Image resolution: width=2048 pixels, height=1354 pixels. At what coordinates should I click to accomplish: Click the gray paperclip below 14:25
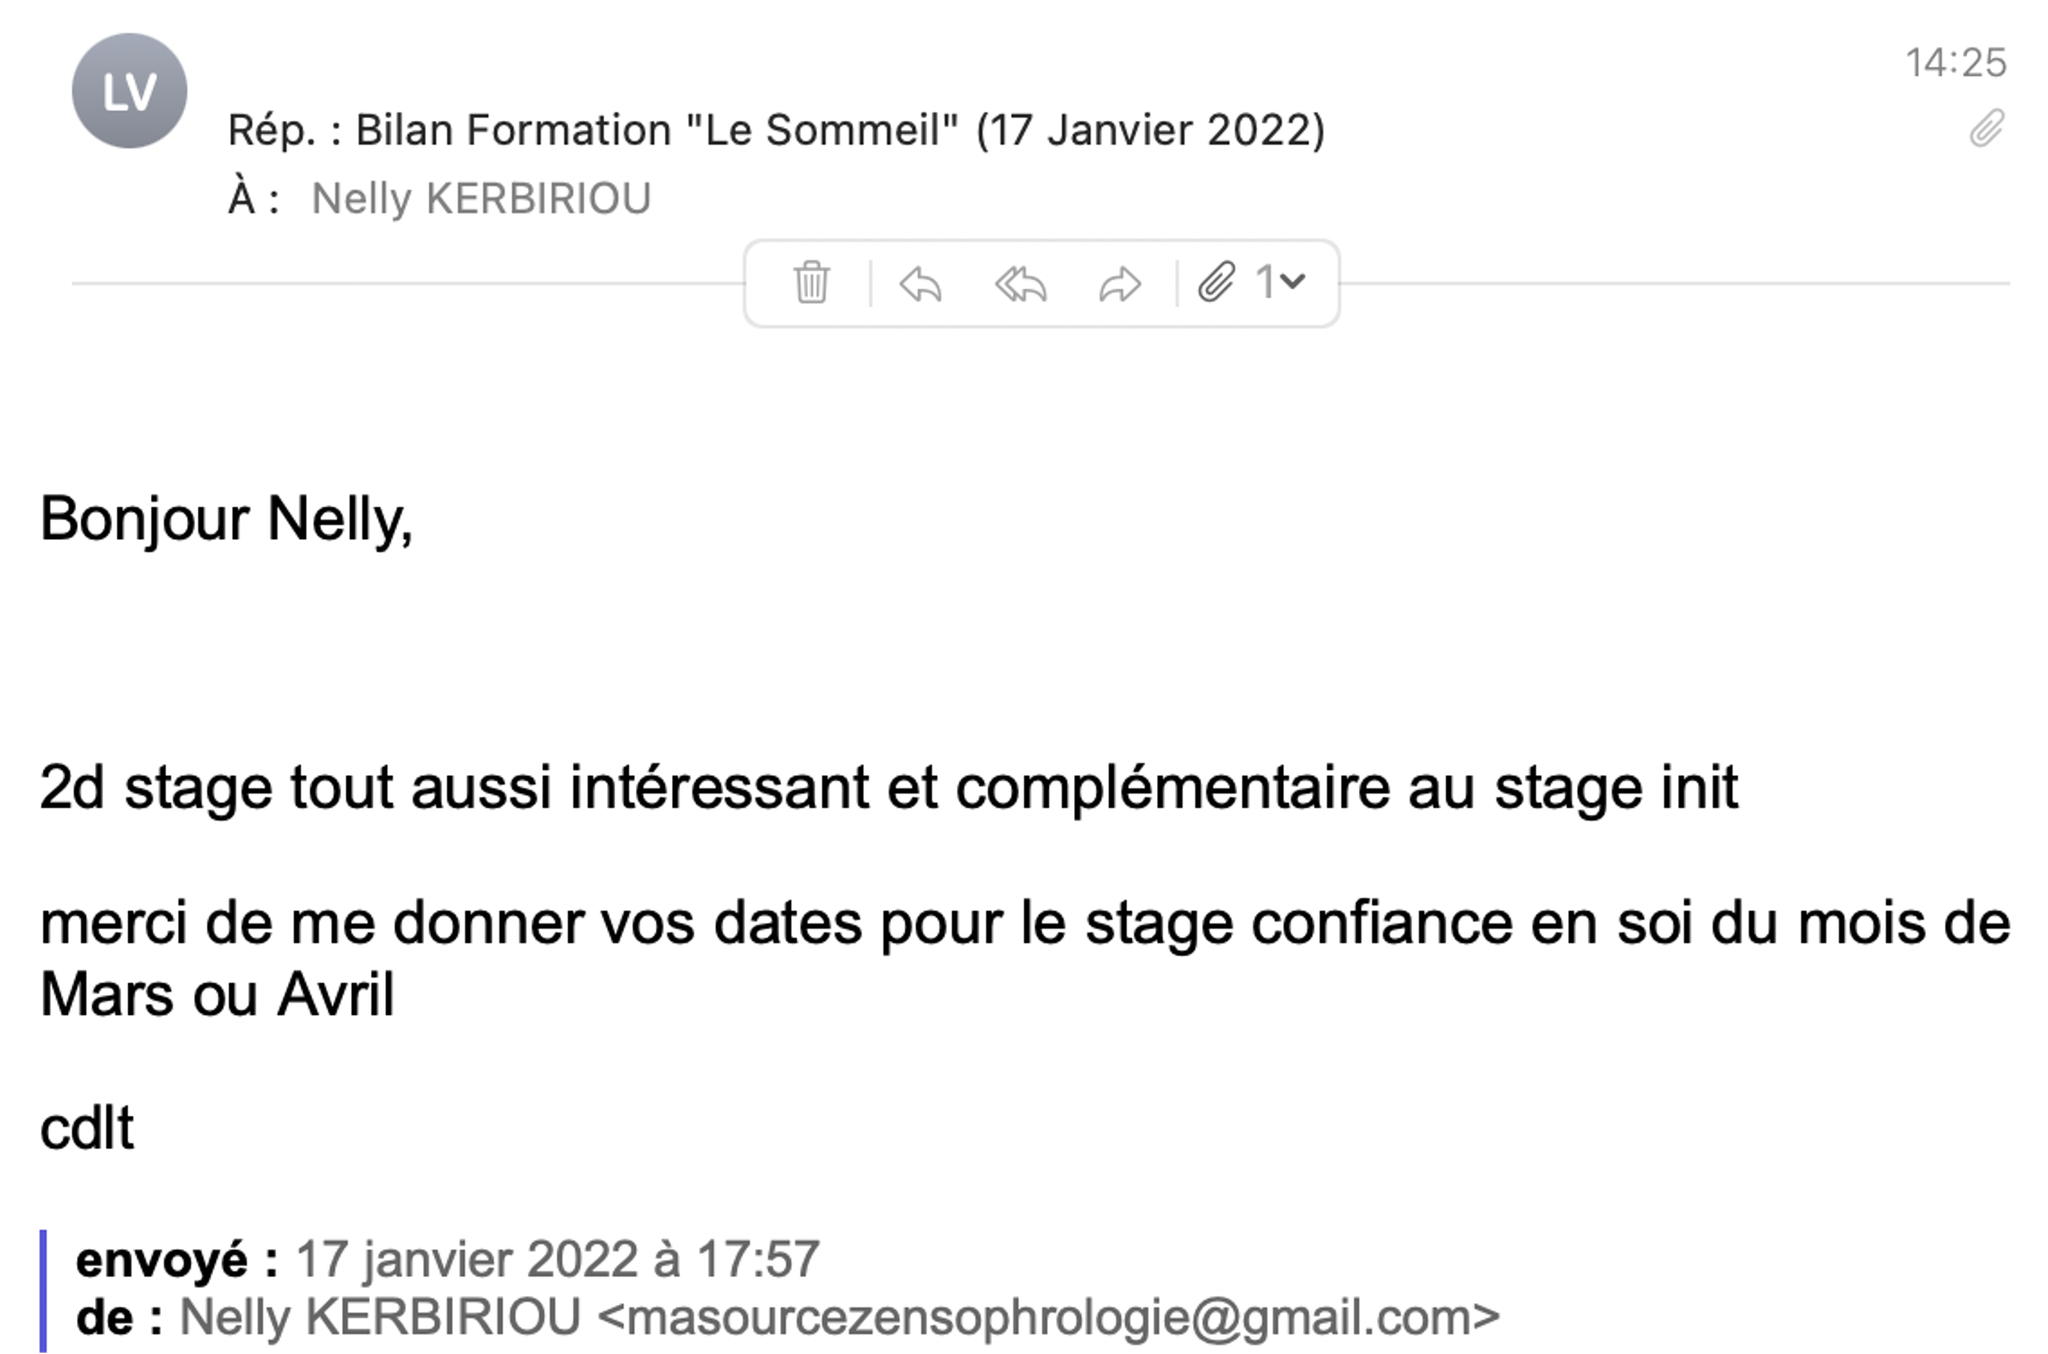[1987, 128]
